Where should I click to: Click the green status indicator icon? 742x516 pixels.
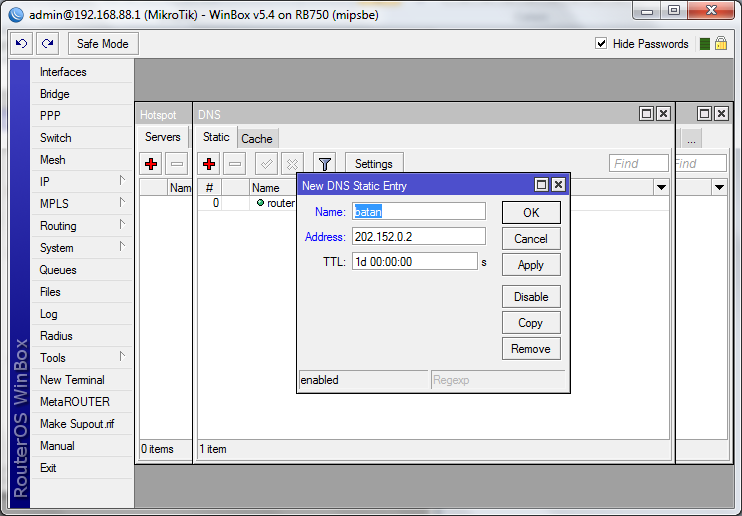point(705,44)
